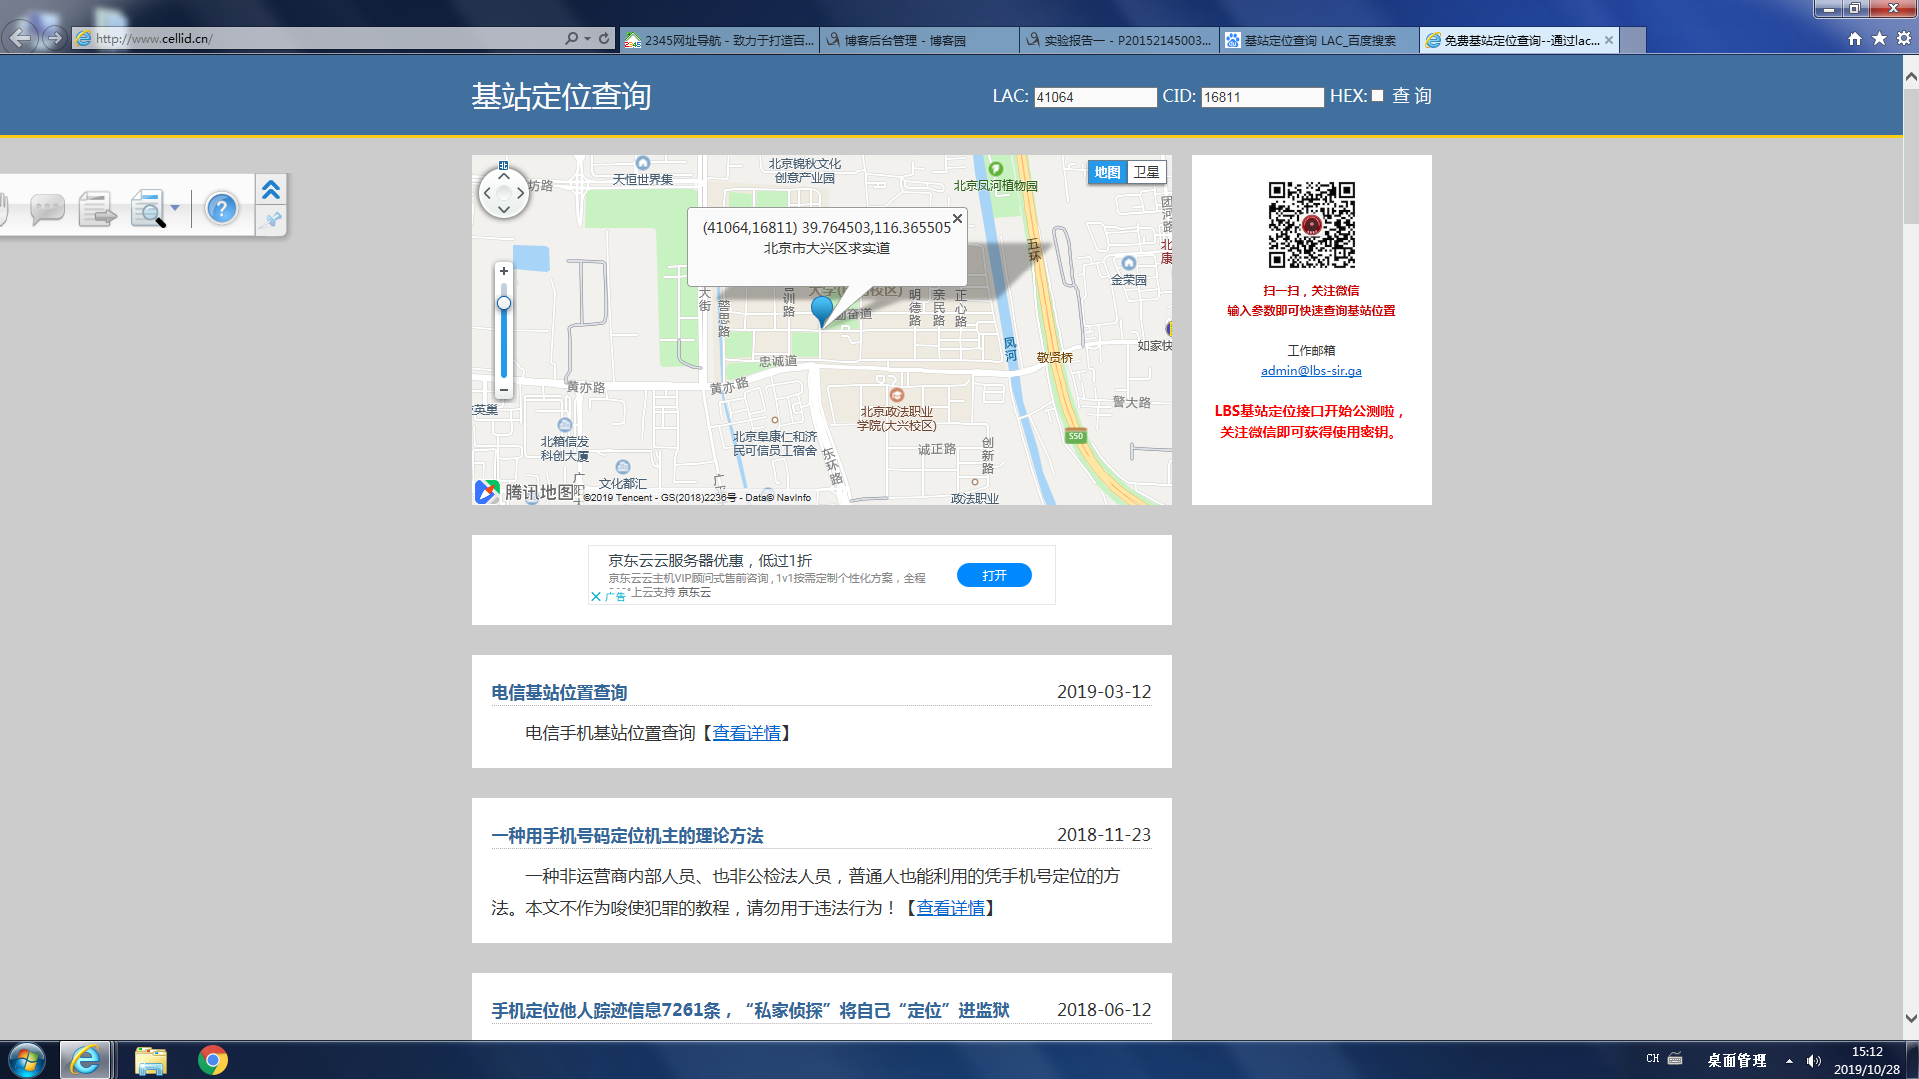This screenshot has height=1079, width=1919.
Task: Click the 天恒世界集 map marker
Action: point(643,163)
